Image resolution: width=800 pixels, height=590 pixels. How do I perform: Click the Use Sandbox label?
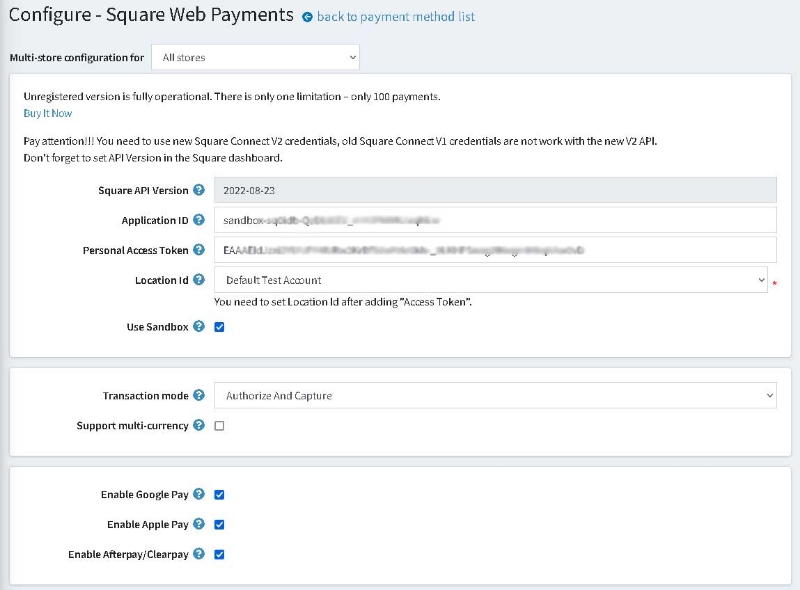click(158, 327)
